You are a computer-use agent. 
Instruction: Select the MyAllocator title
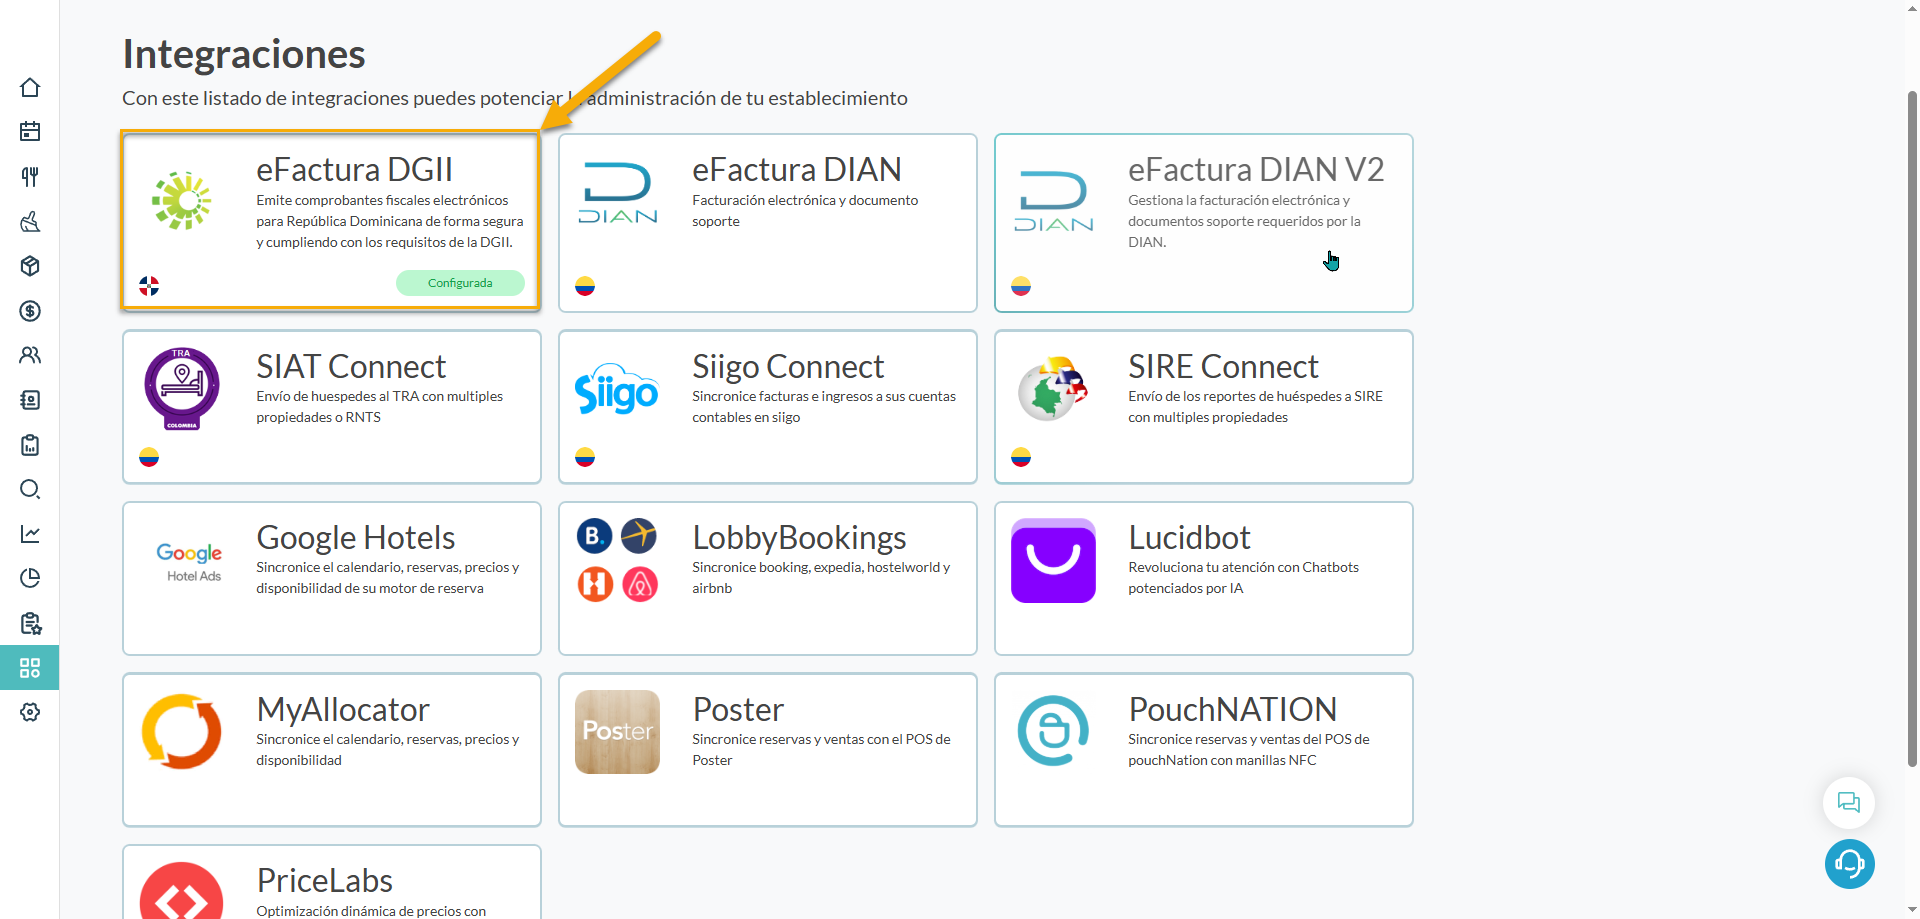(343, 710)
